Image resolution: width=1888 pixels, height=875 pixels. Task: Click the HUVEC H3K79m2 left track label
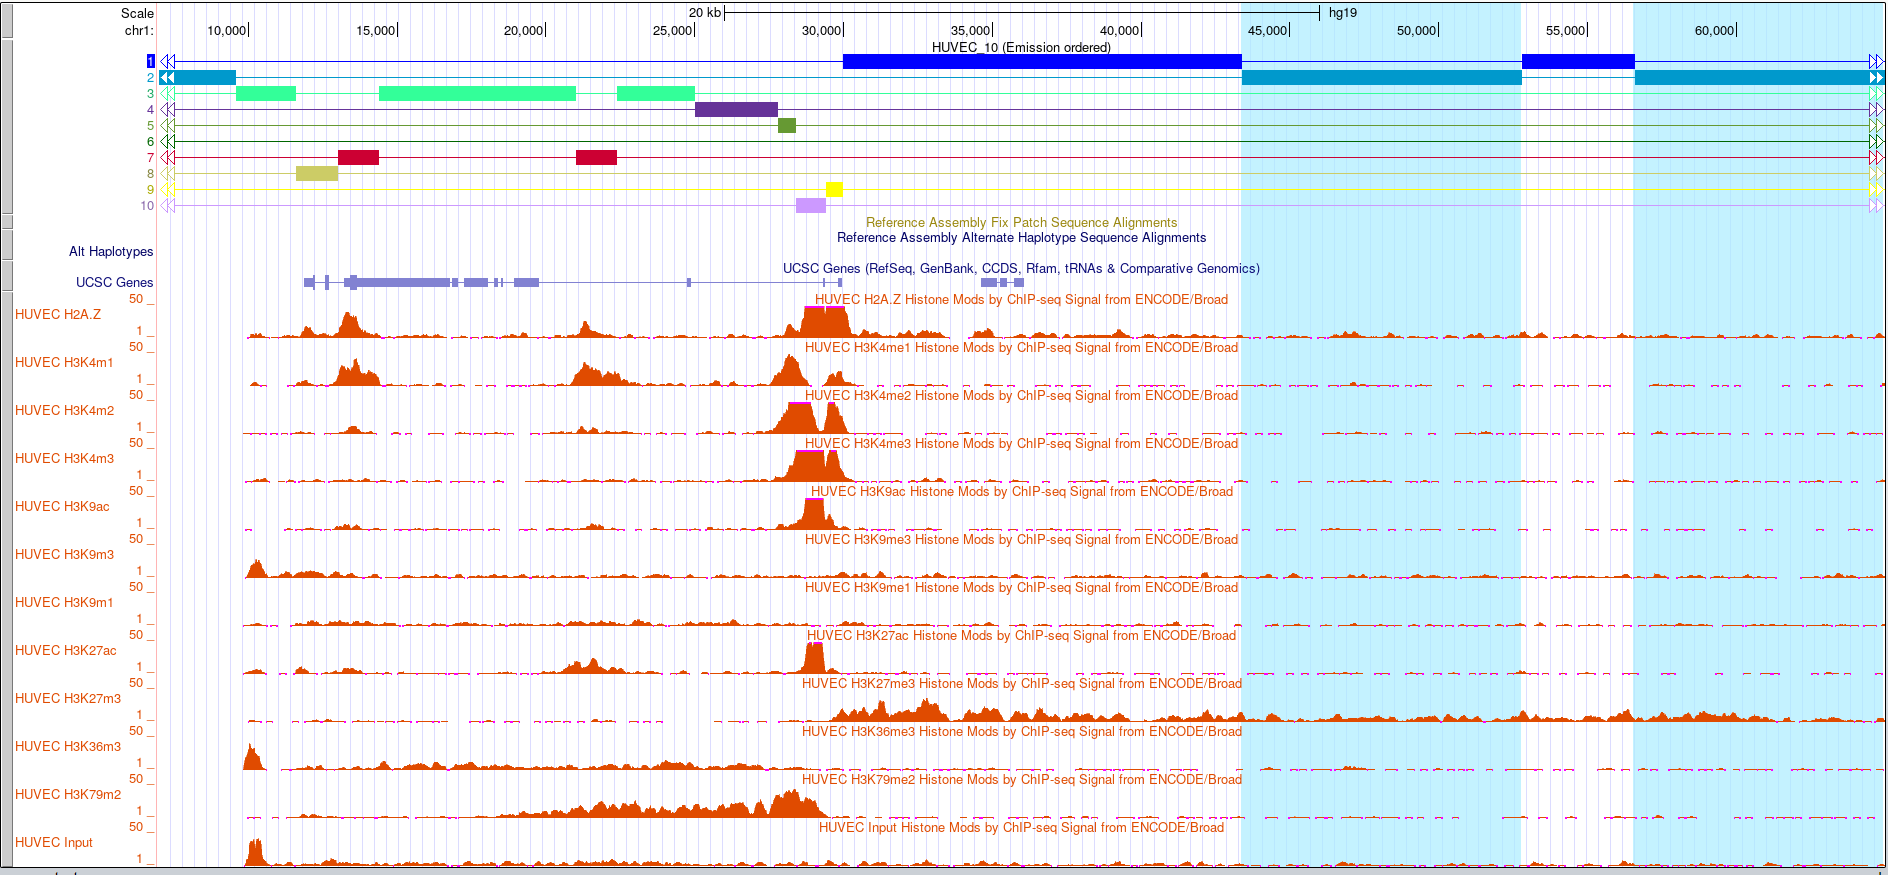point(68,795)
